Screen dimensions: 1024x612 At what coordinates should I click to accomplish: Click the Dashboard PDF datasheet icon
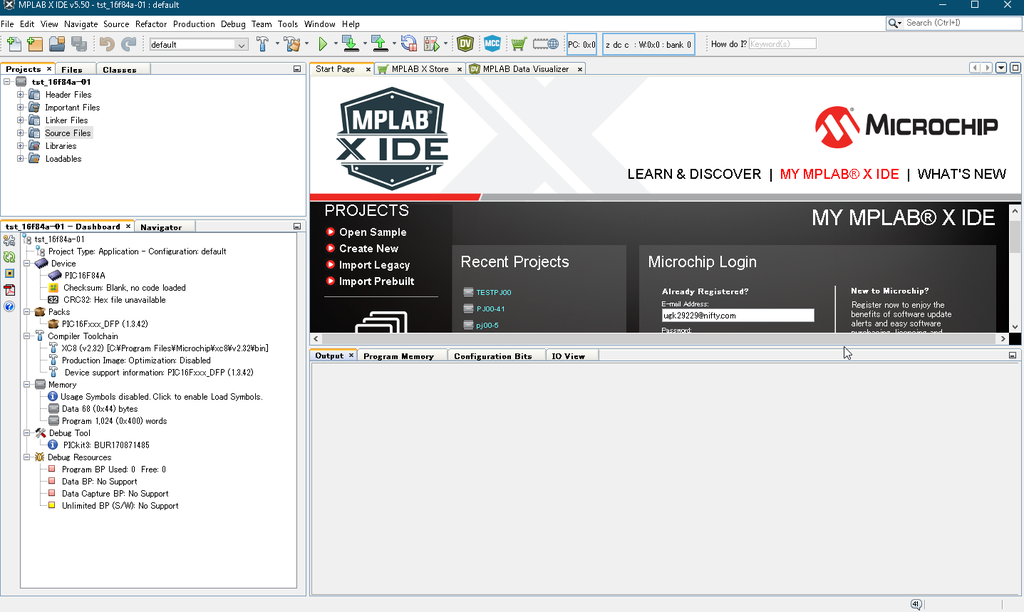coord(9,290)
